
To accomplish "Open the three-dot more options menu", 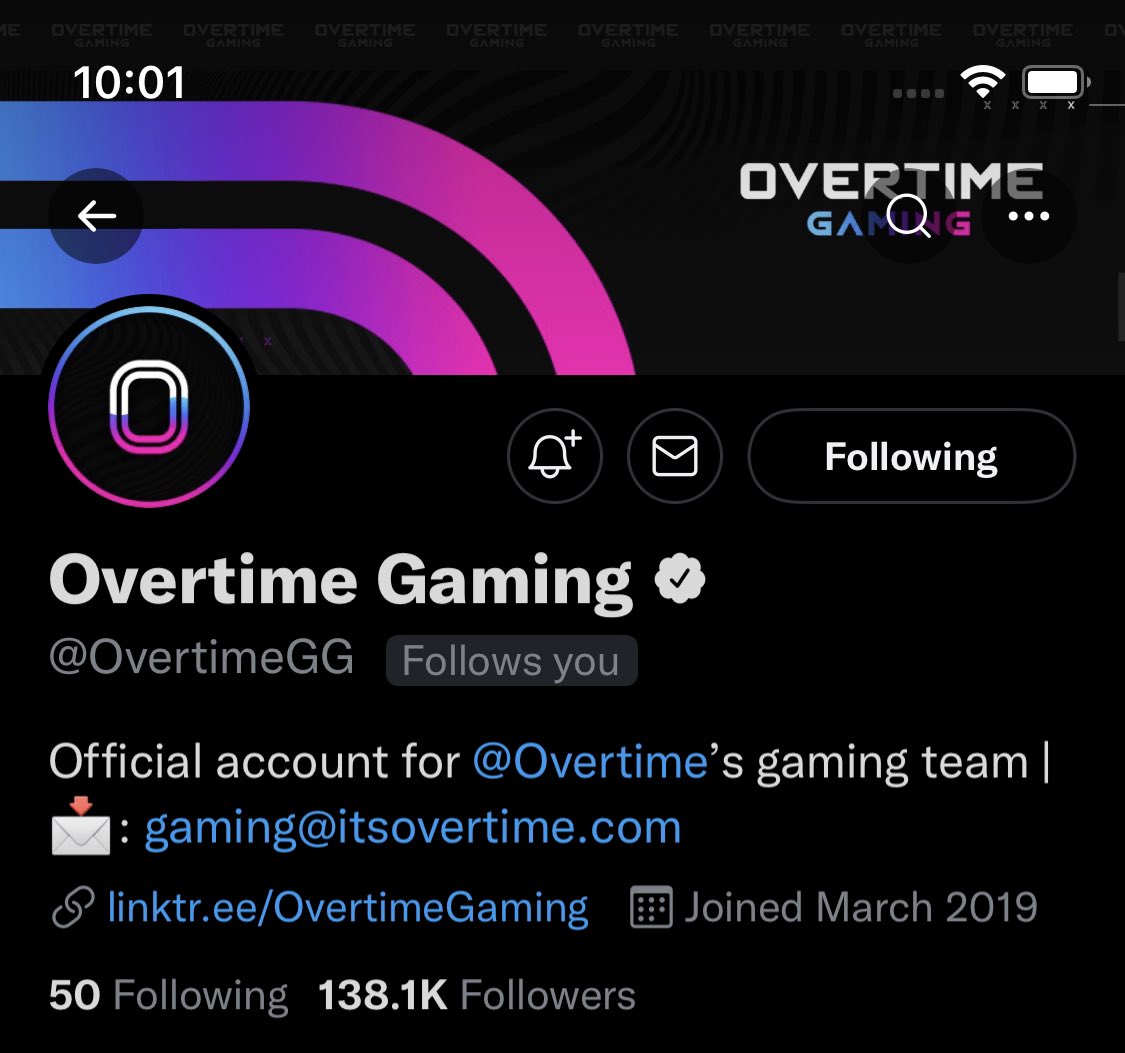I will pos(1028,216).
